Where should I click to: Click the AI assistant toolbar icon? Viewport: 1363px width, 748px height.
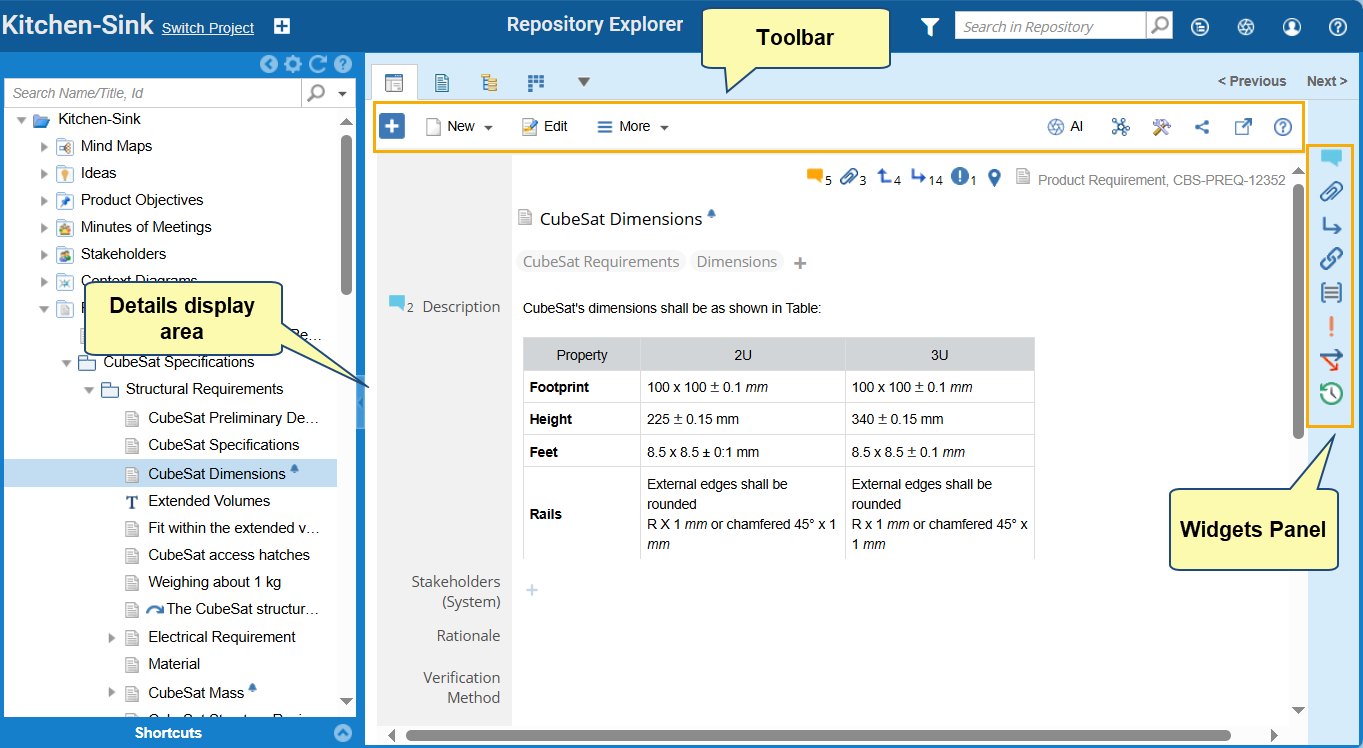click(x=1065, y=127)
